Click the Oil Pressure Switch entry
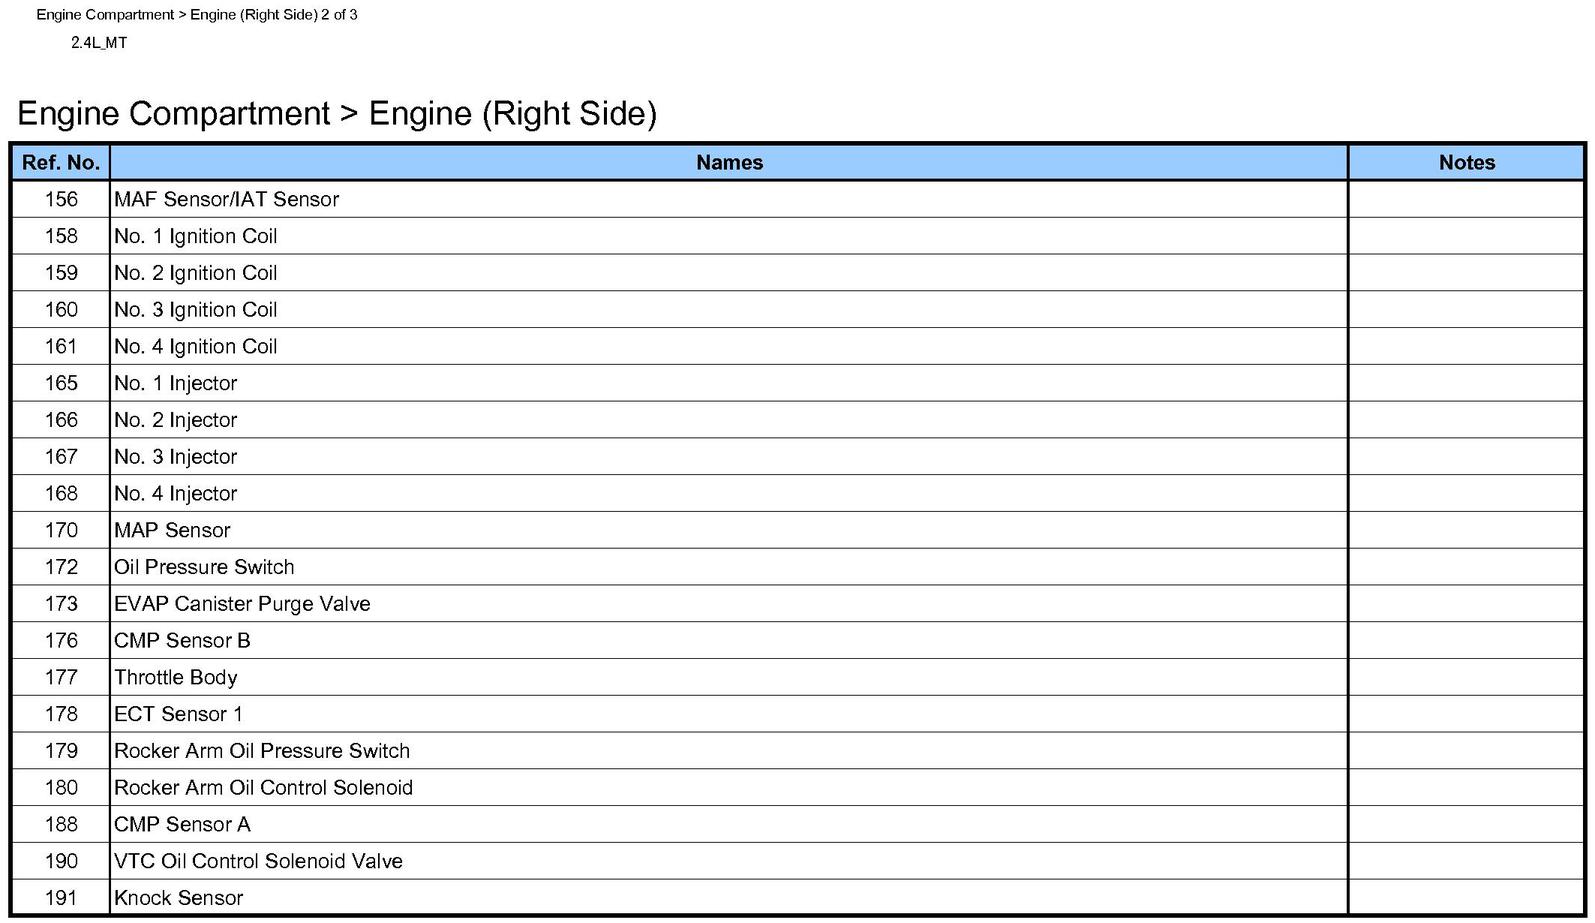The image size is (1595, 923). (204, 567)
